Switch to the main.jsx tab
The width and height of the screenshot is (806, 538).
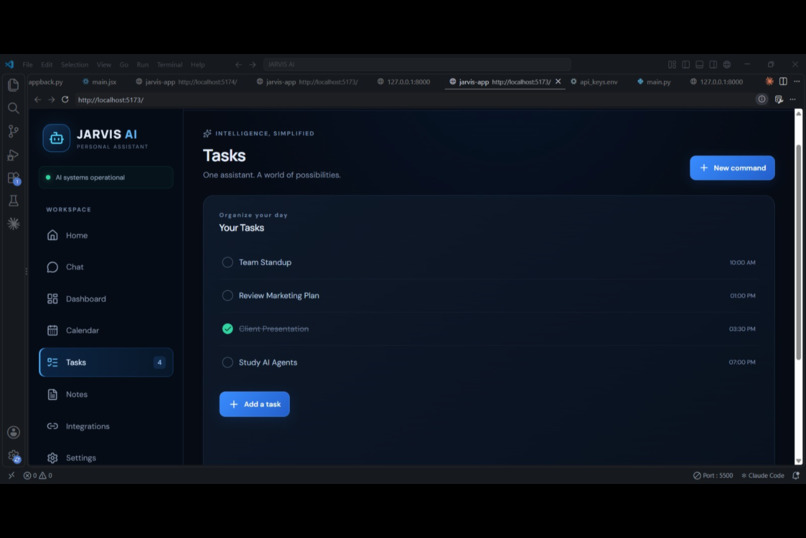[x=100, y=82]
